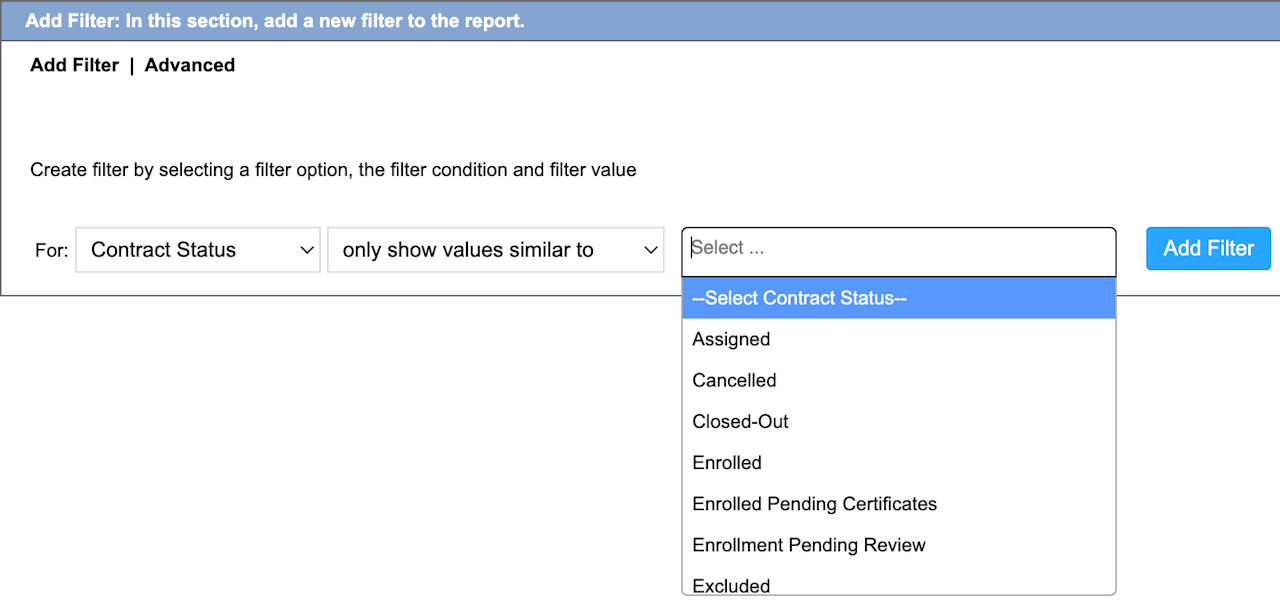1280x607 pixels.
Task: Choose Closed-Out in the list
Action: pos(740,421)
